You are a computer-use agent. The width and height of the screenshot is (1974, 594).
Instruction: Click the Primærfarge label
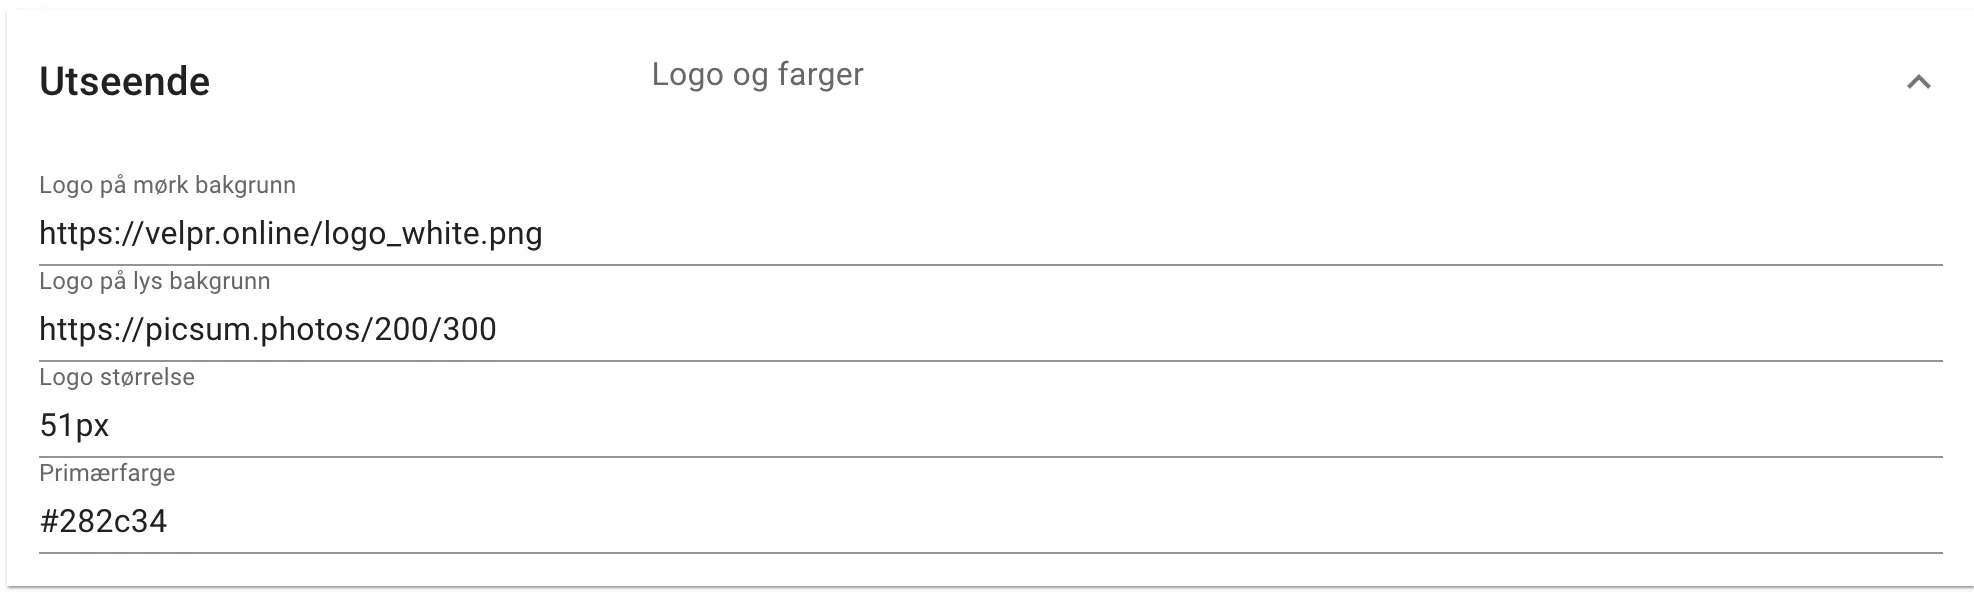(x=107, y=473)
